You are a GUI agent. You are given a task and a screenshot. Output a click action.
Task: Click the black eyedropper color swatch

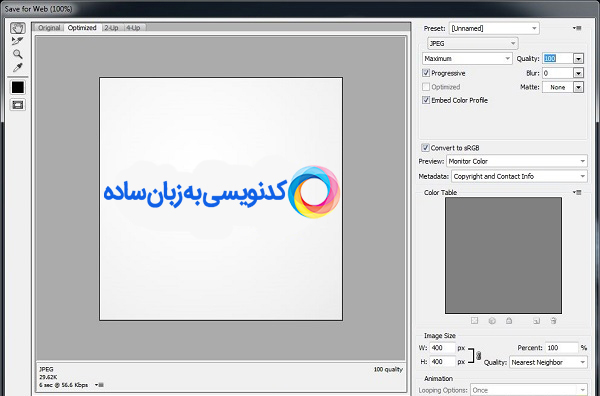pos(18,87)
